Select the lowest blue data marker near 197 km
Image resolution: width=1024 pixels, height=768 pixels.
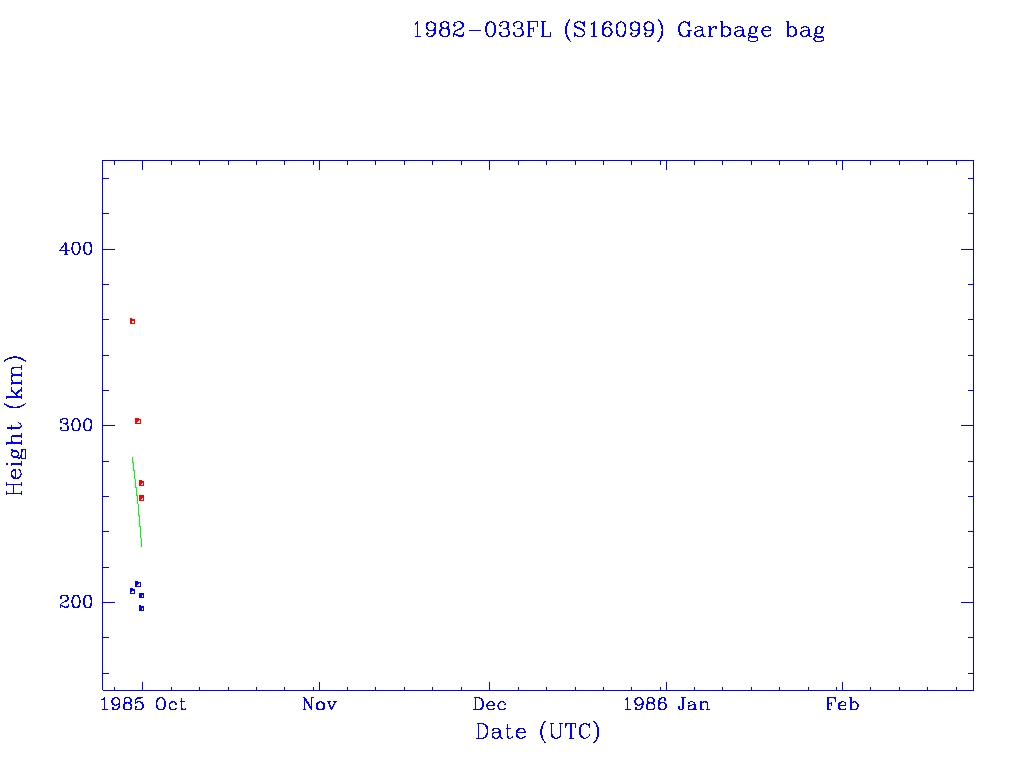pos(141,608)
